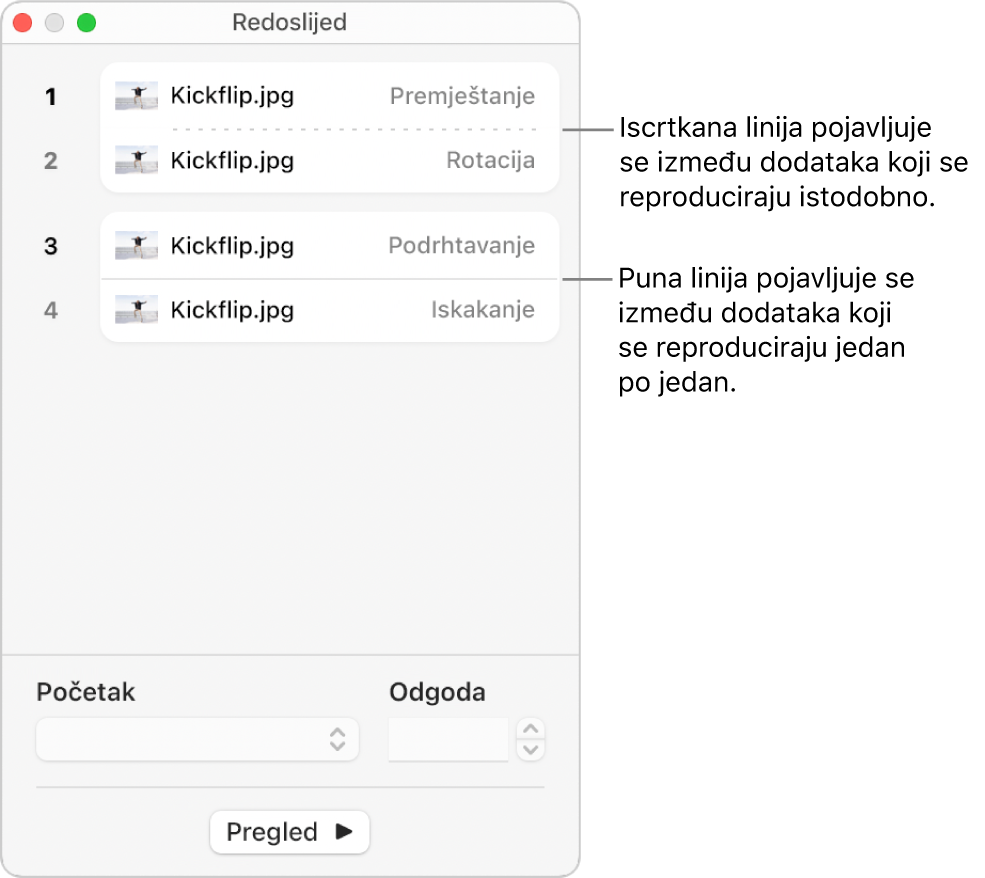Select the Premještanje build row

click(329, 96)
